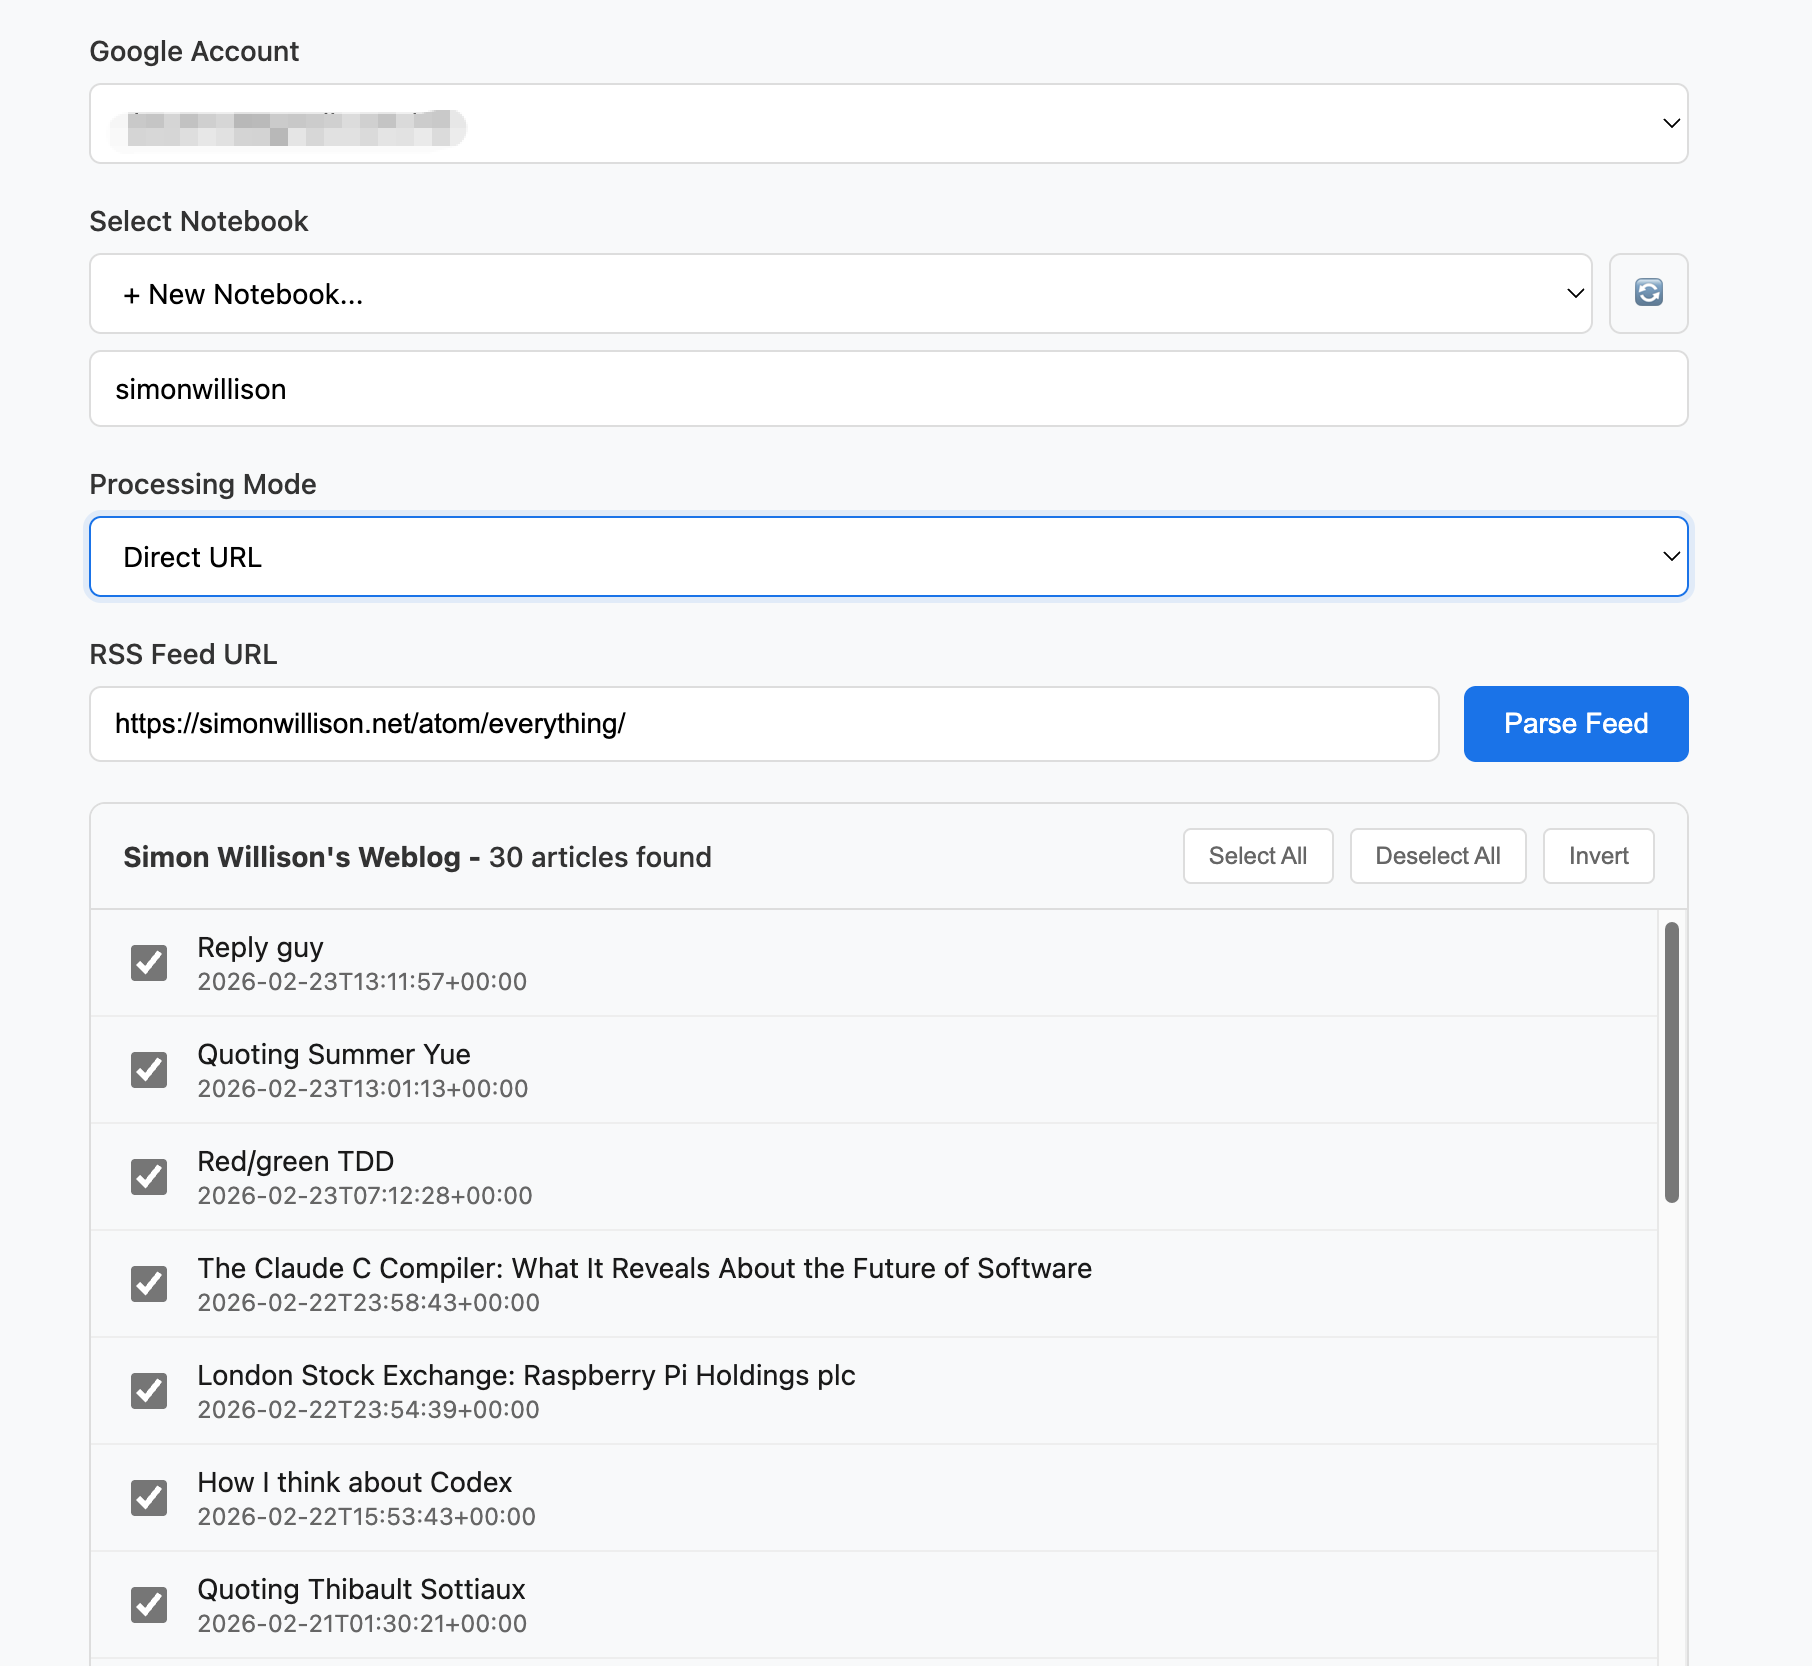Click timestamp 2026-02-23T13:01:13+00:00
Image resolution: width=1812 pixels, height=1666 pixels.
point(362,1089)
